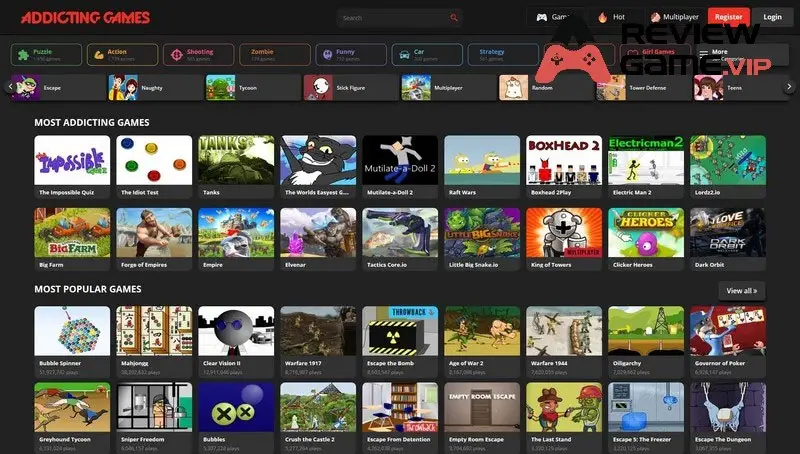Open the Random tag icon

[513, 87]
